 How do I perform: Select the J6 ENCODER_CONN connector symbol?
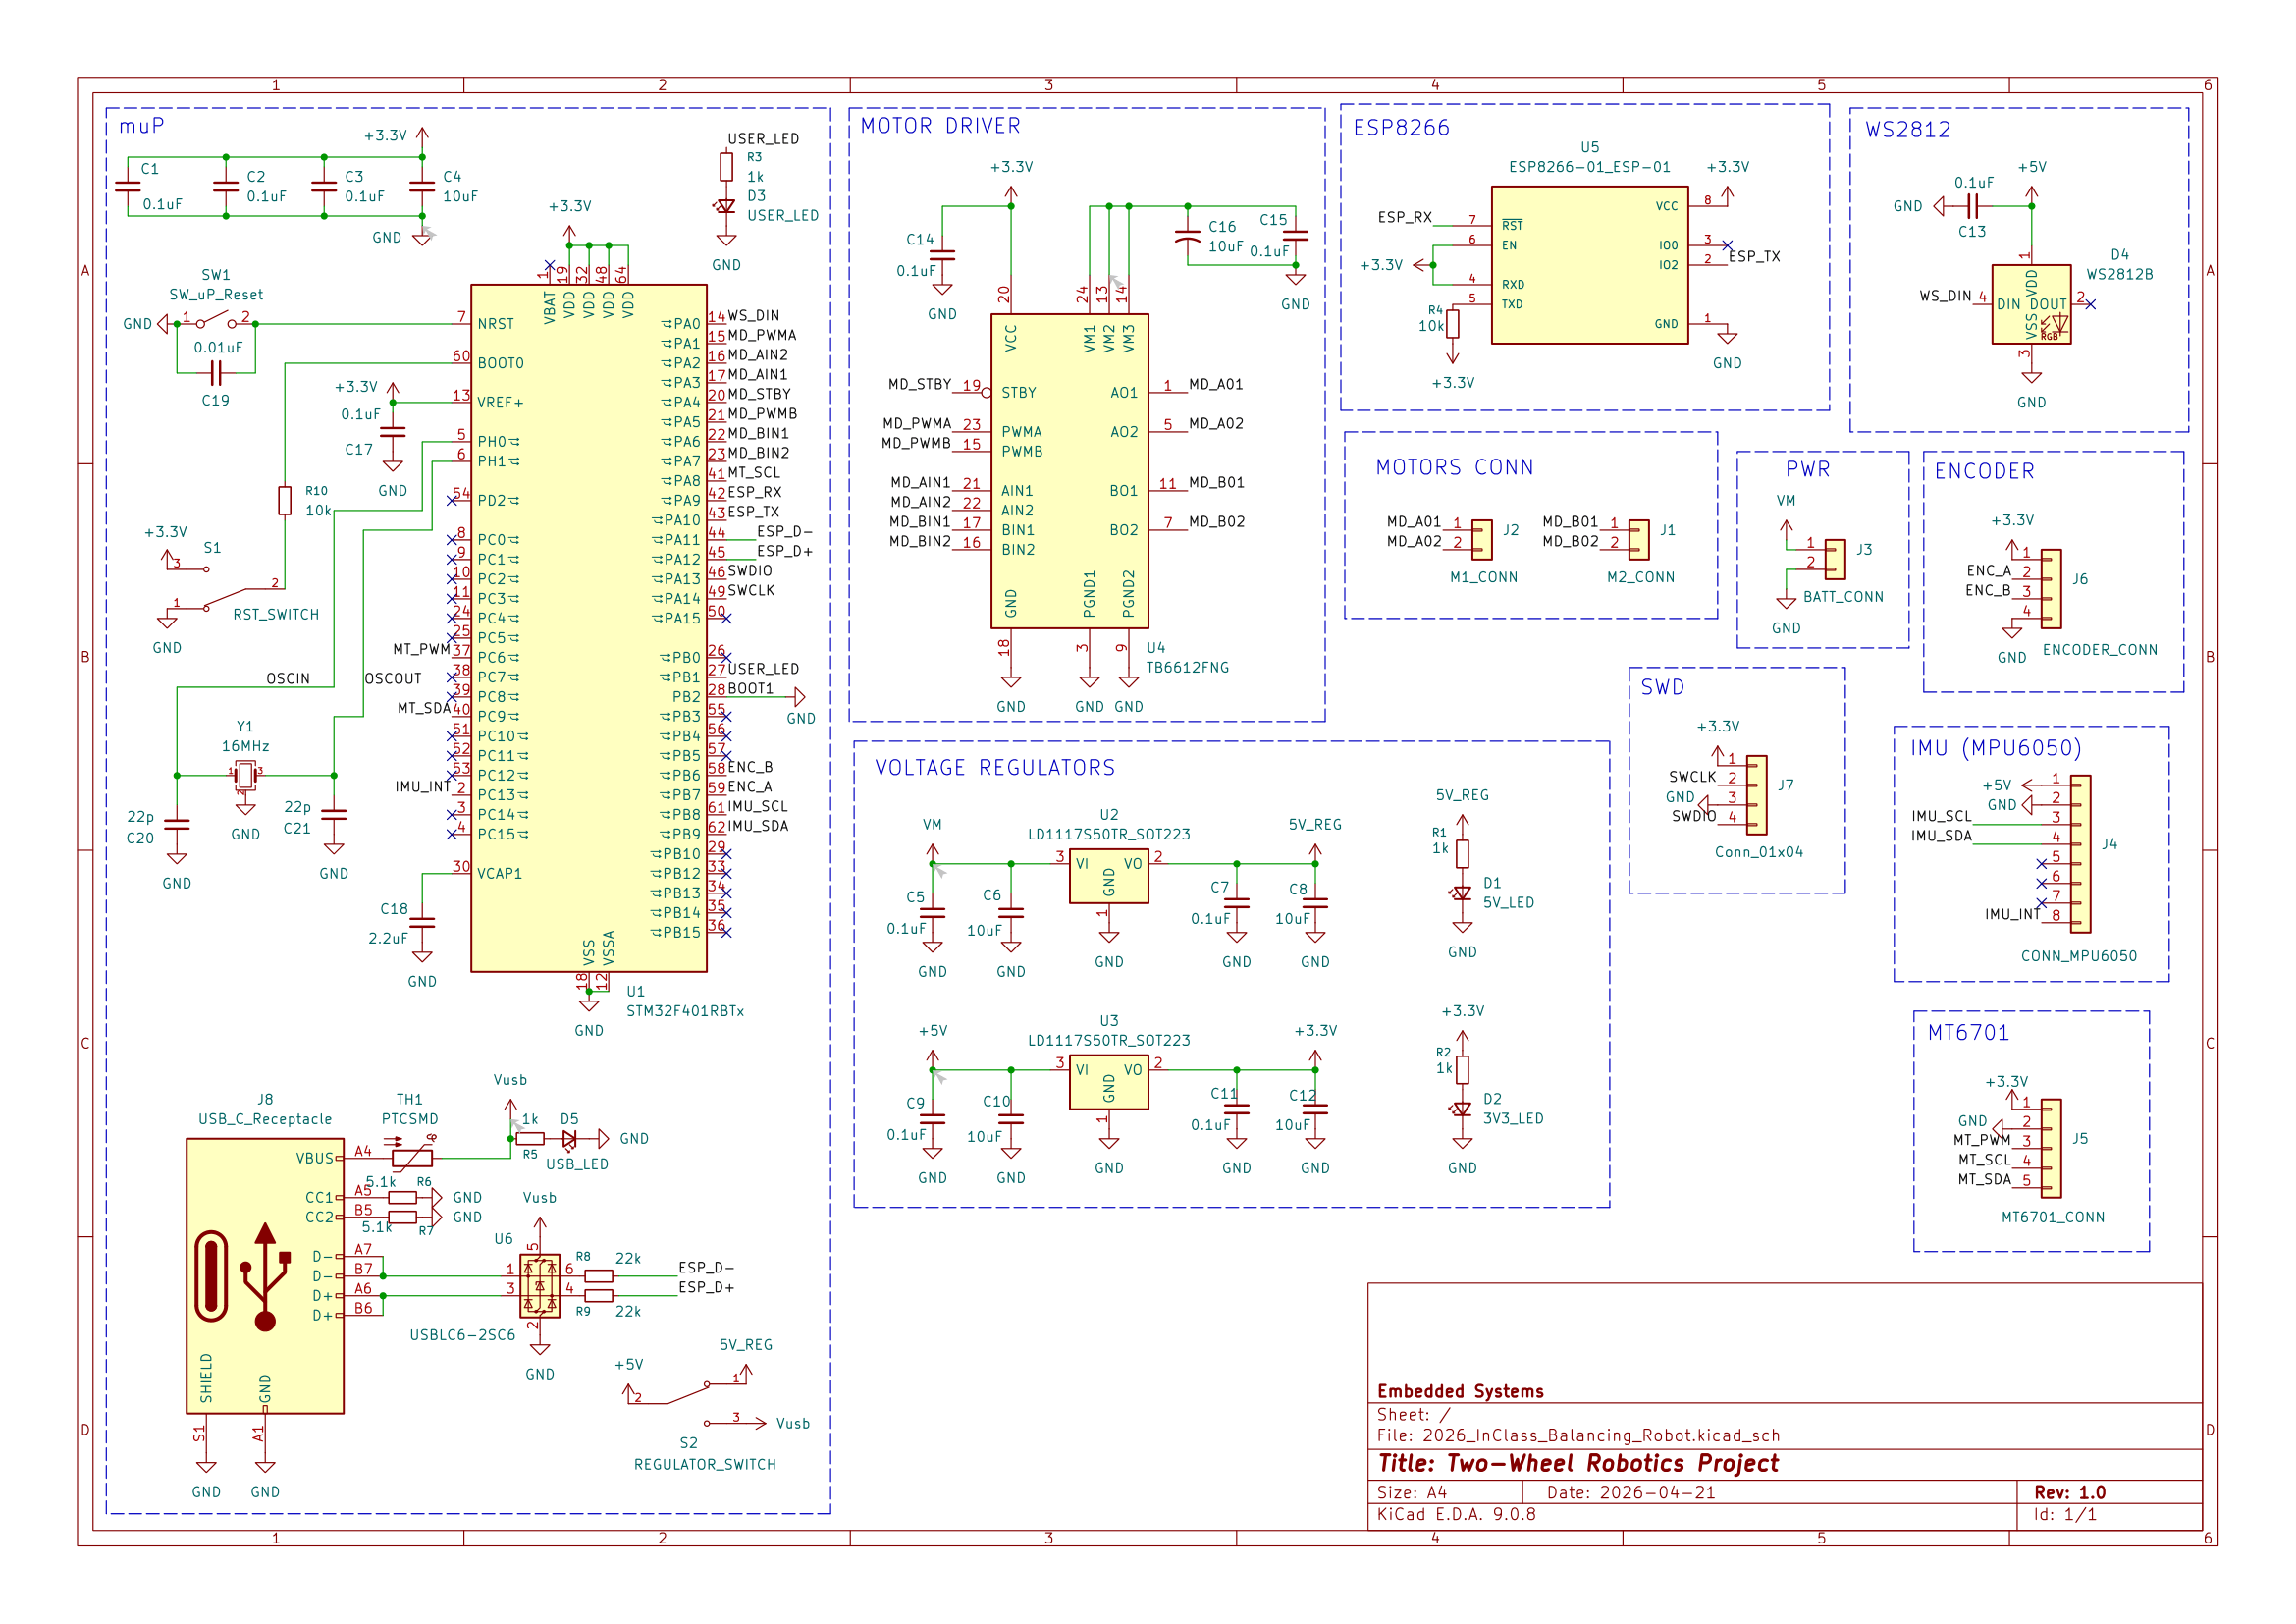coord(2051,589)
